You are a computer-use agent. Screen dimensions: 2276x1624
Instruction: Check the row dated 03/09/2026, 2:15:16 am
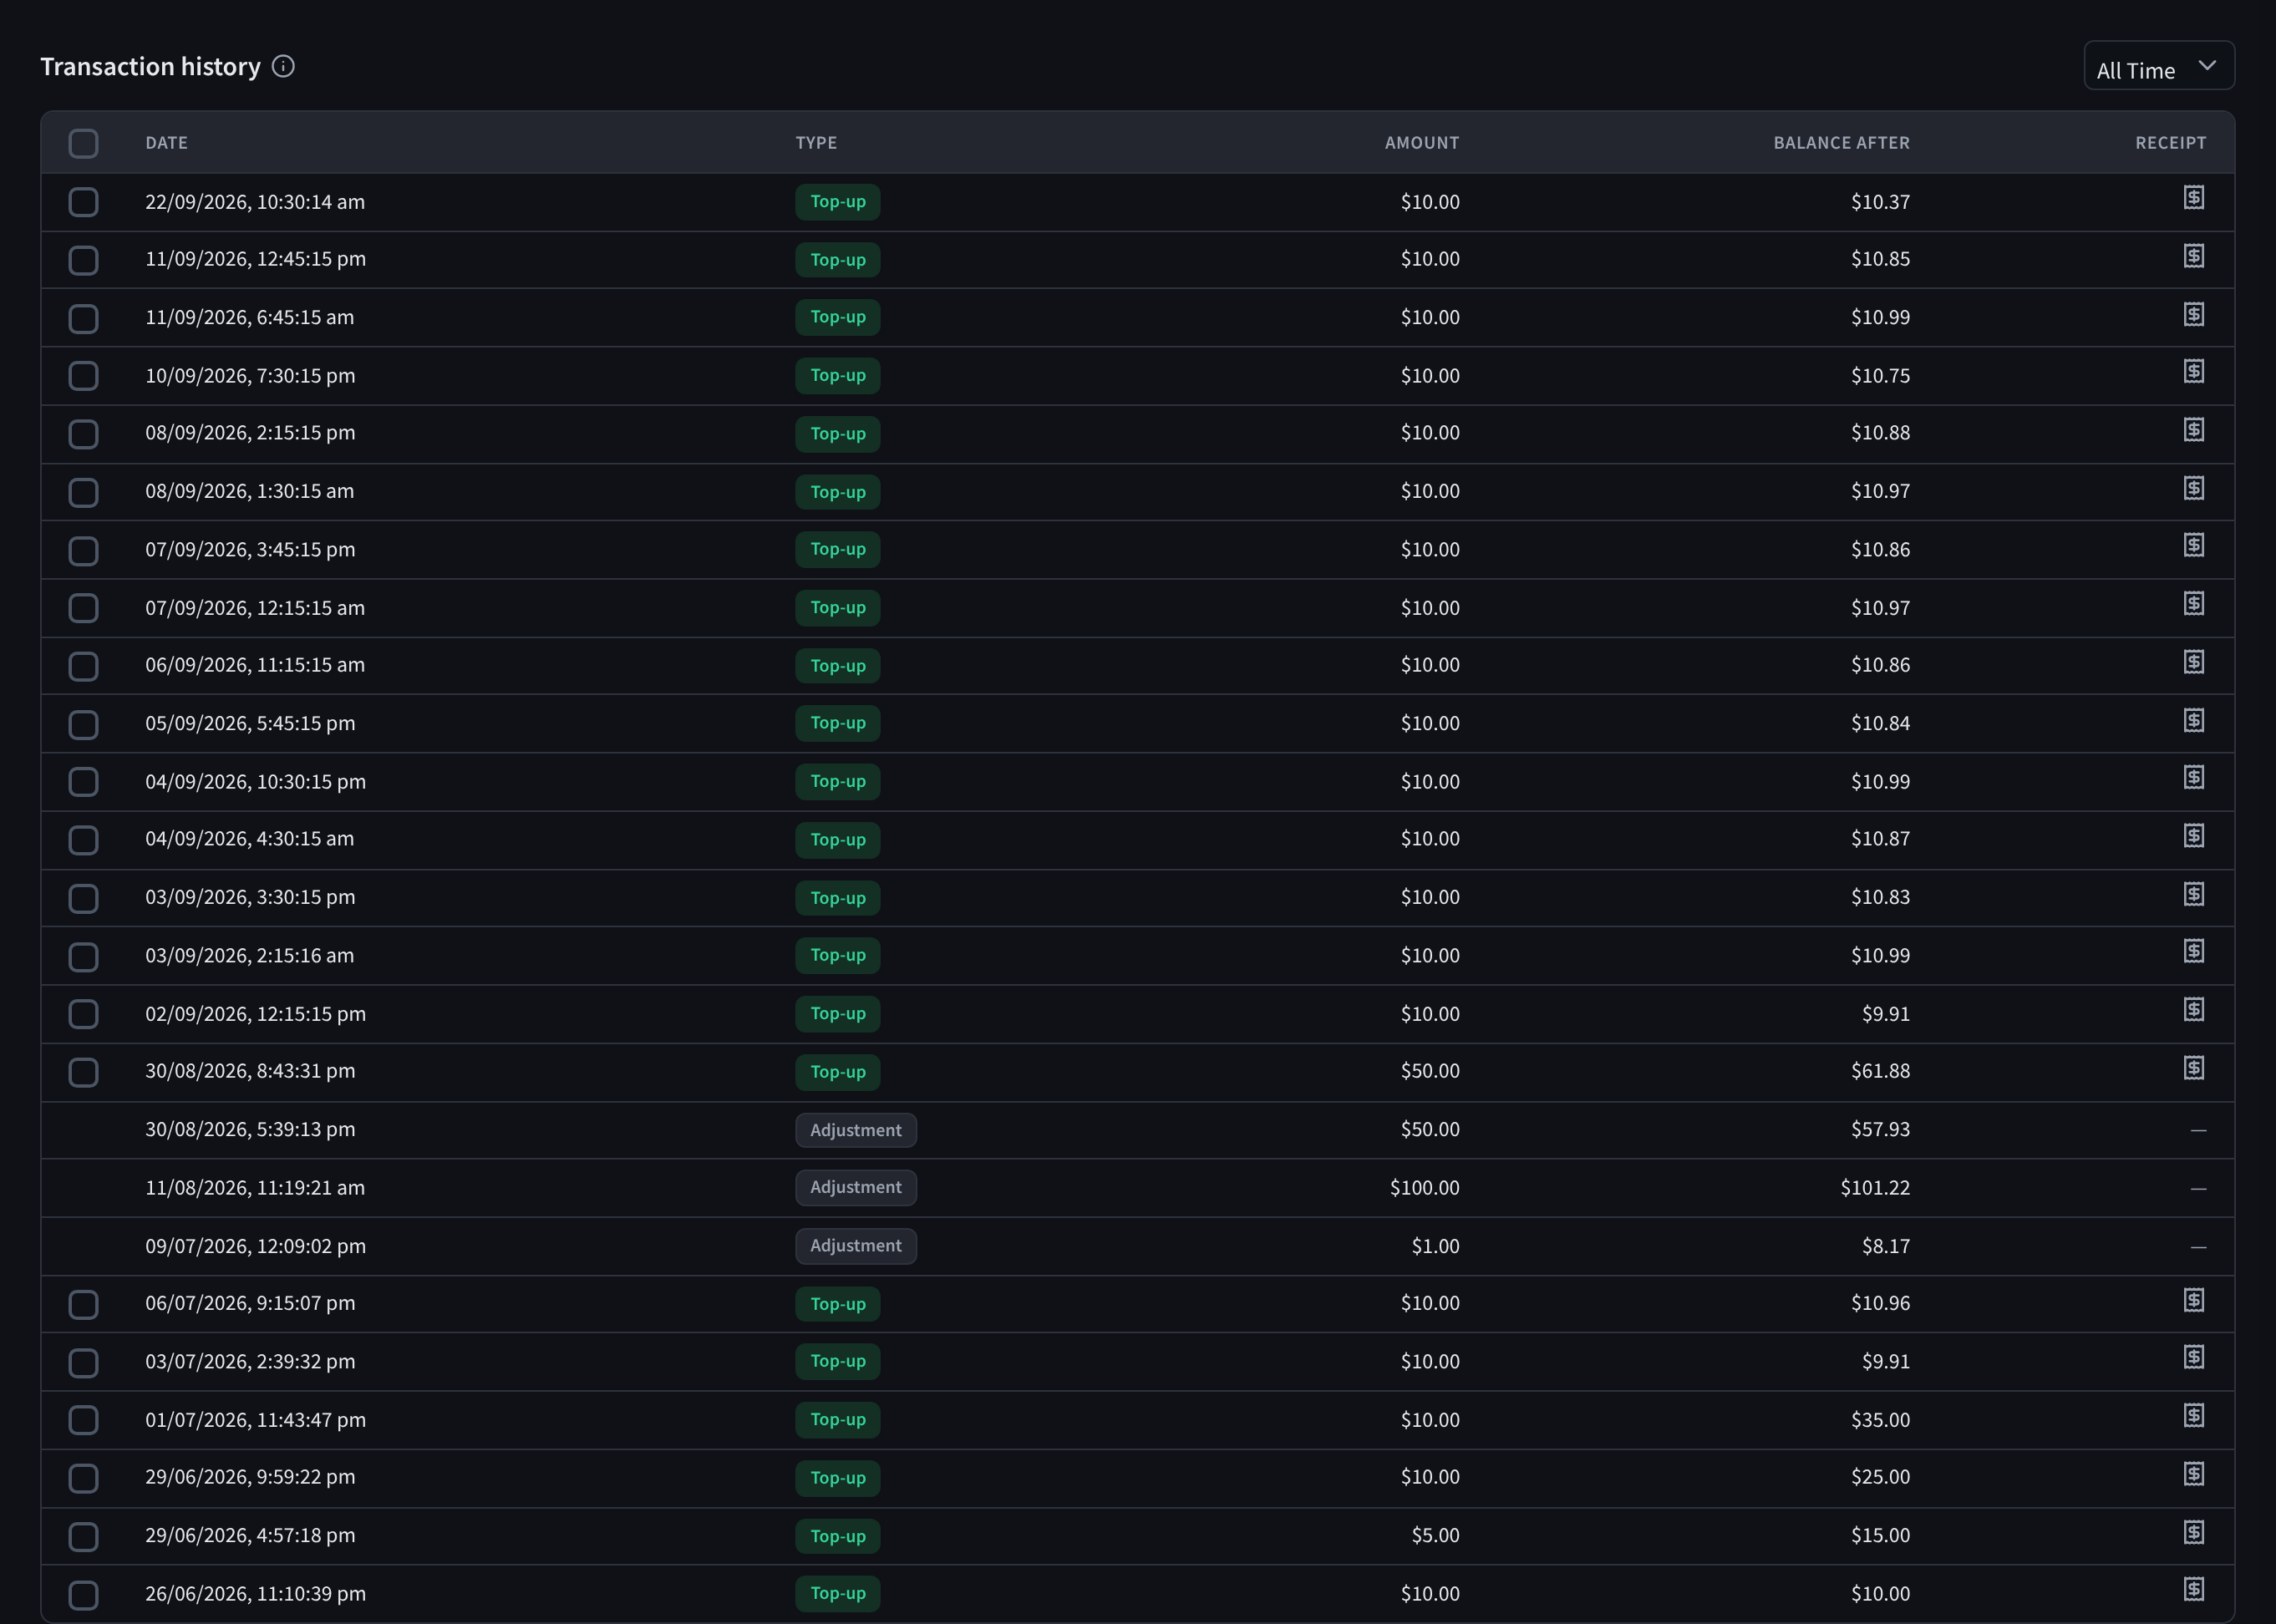coord(83,956)
